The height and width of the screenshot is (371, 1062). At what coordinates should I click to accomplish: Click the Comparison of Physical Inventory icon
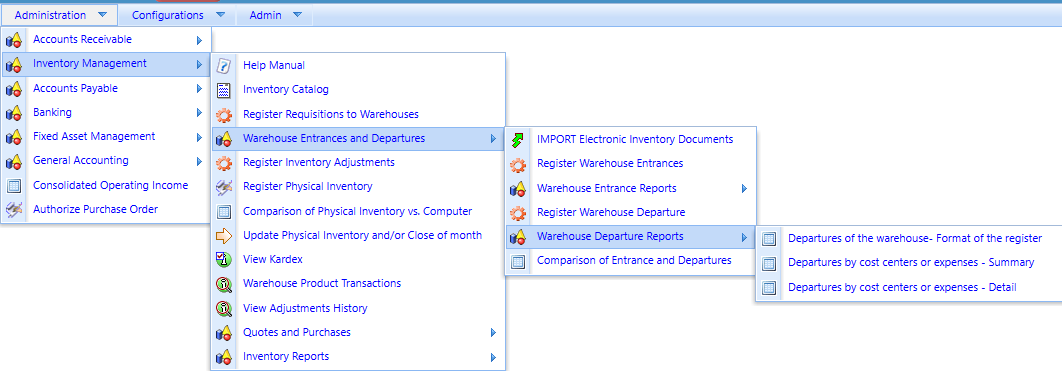224,211
